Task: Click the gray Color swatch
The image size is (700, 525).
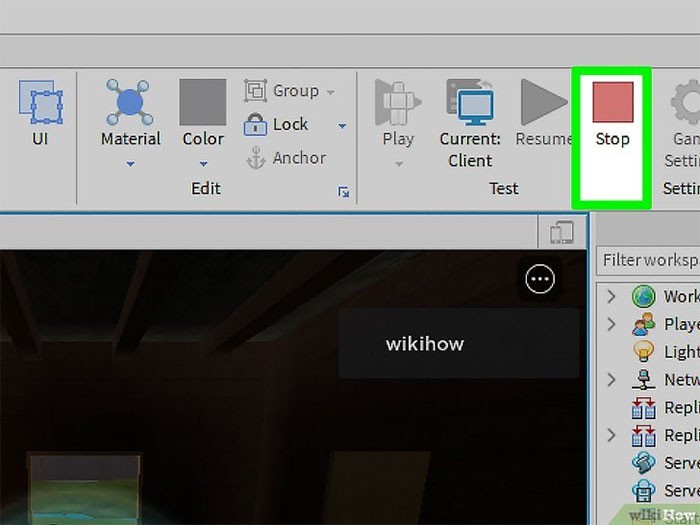Action: click(x=202, y=102)
